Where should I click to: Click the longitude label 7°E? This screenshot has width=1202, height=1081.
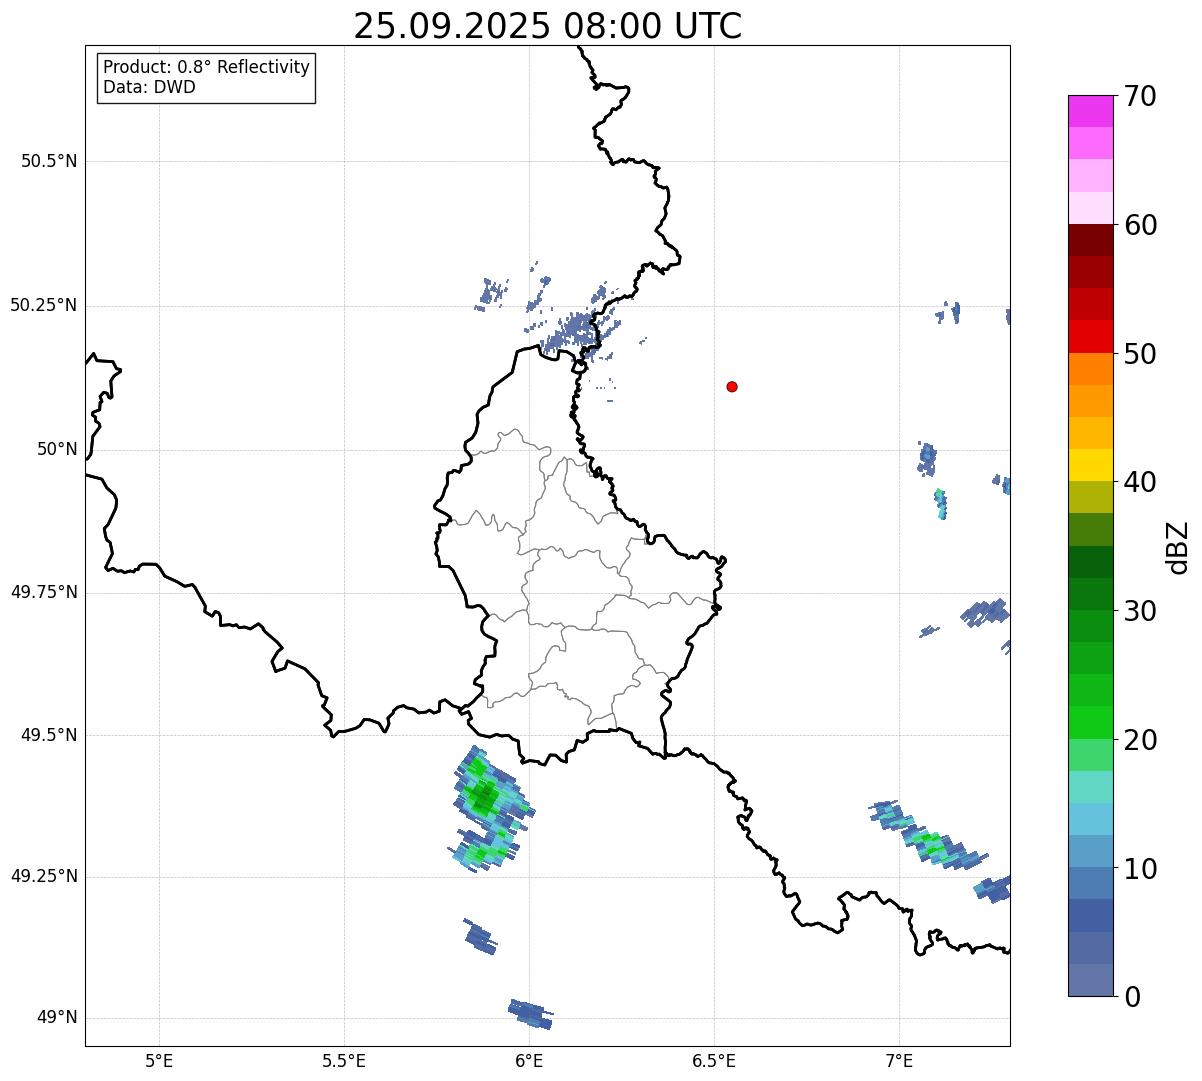pyautogui.click(x=899, y=1060)
